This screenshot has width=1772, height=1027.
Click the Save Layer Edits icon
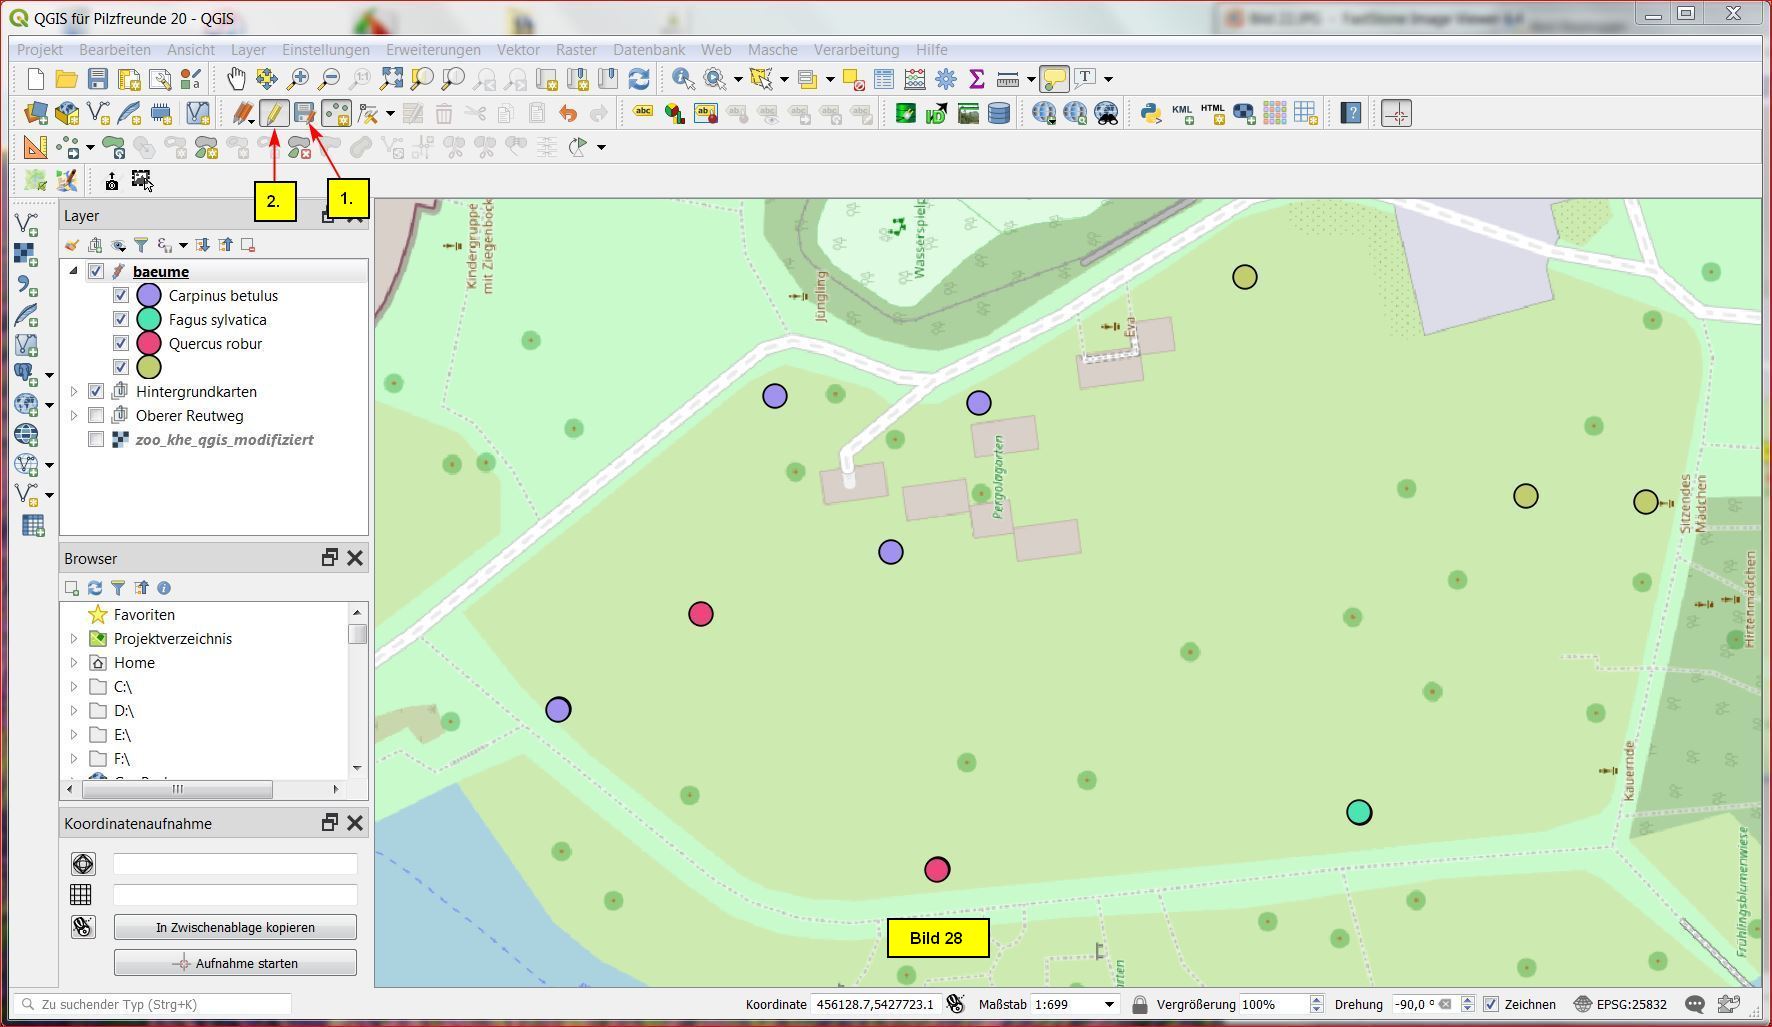click(x=304, y=114)
